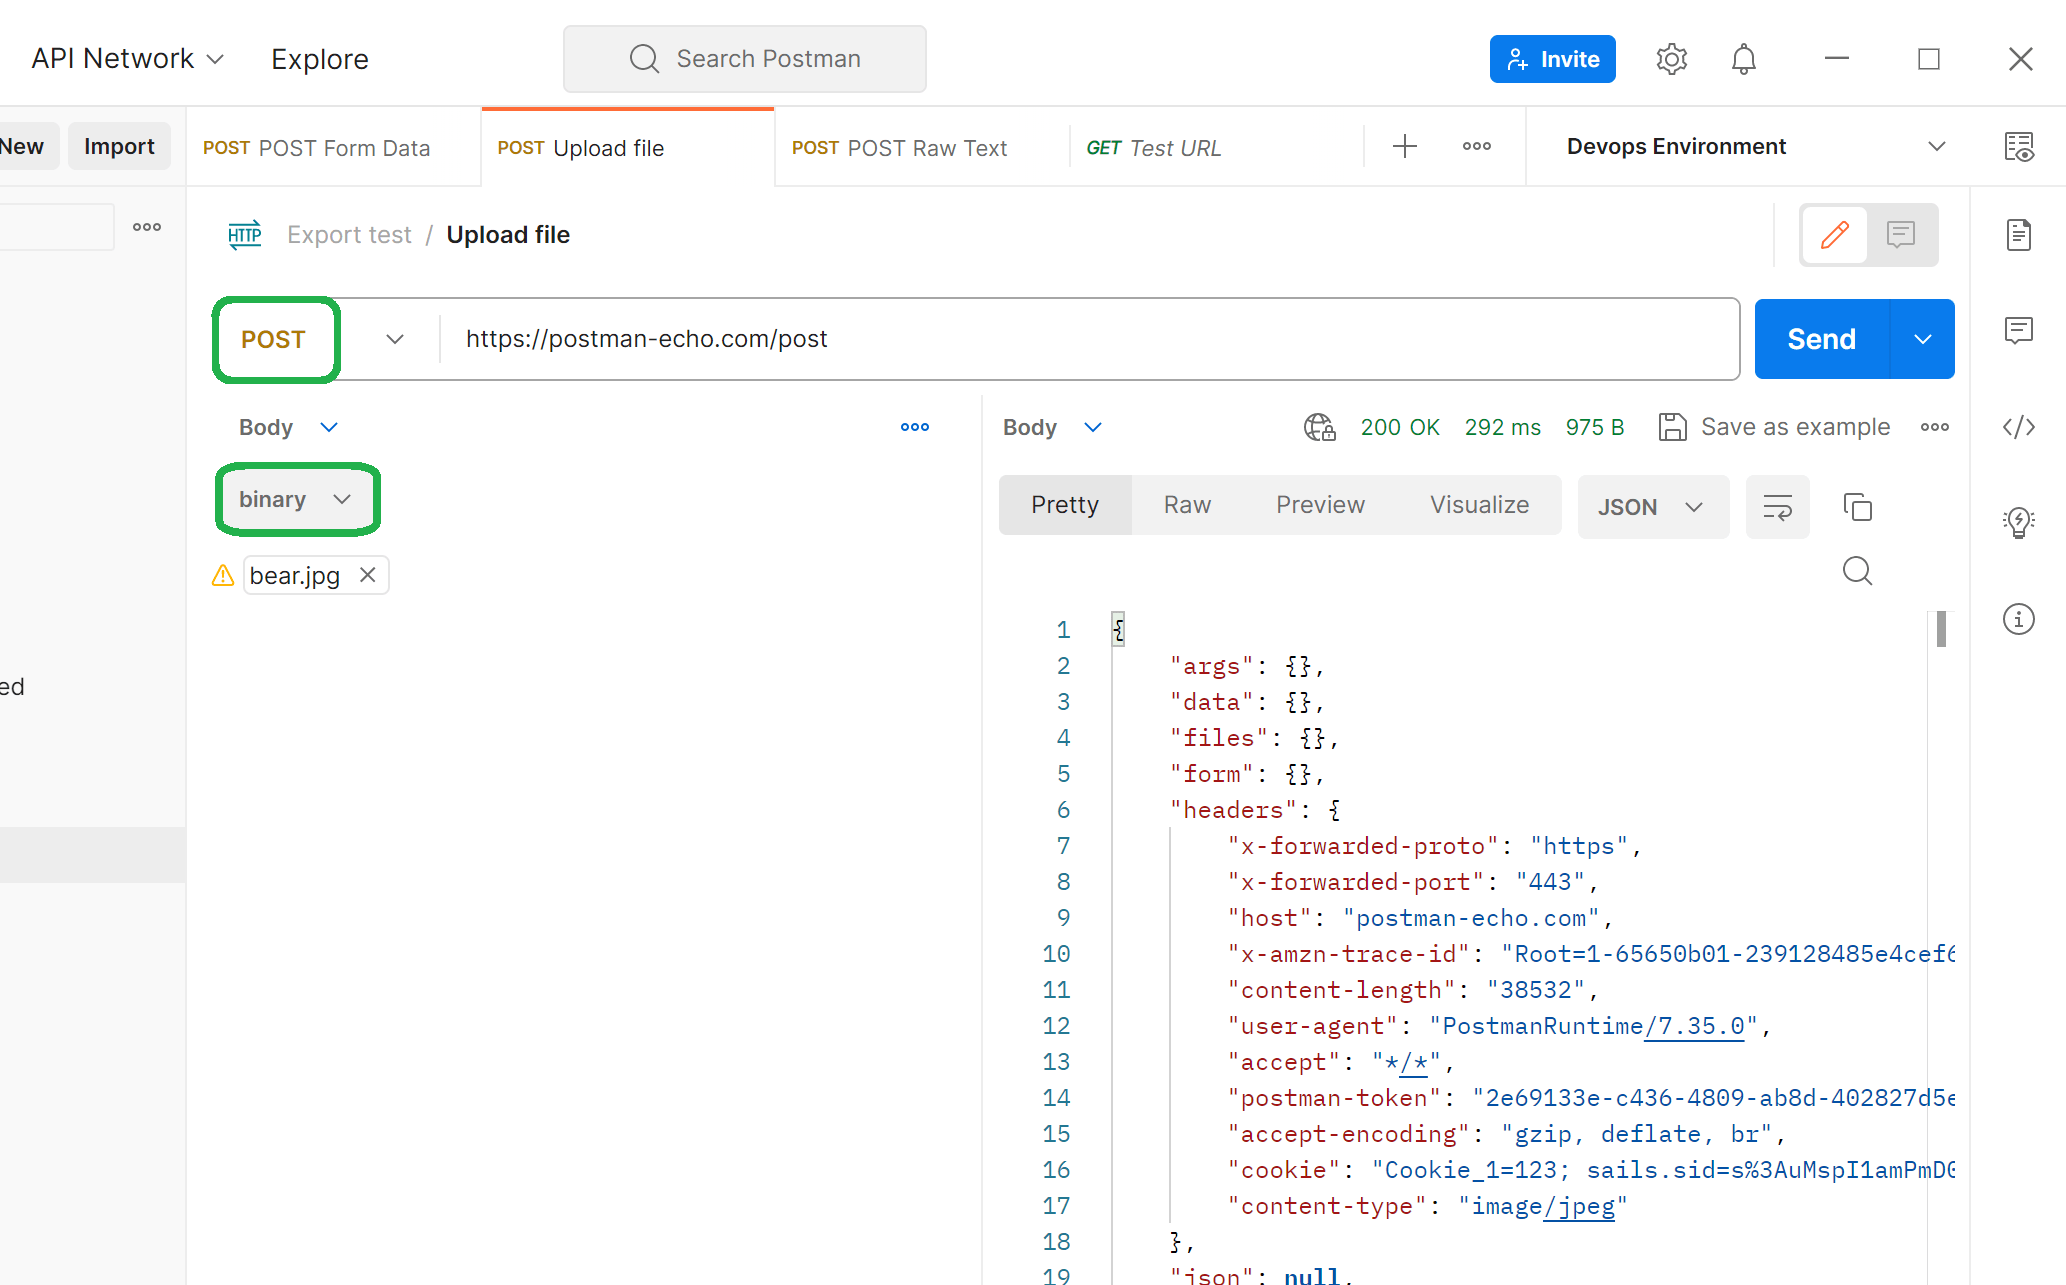Switch to the POST Raw Text tab
2066x1285 pixels.
pyautogui.click(x=899, y=147)
